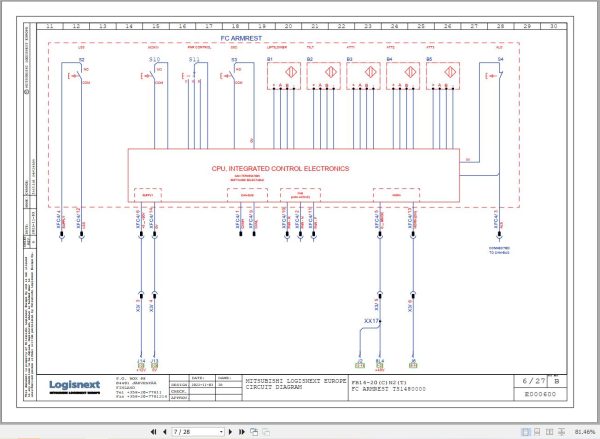Go to the first page

tap(153, 432)
